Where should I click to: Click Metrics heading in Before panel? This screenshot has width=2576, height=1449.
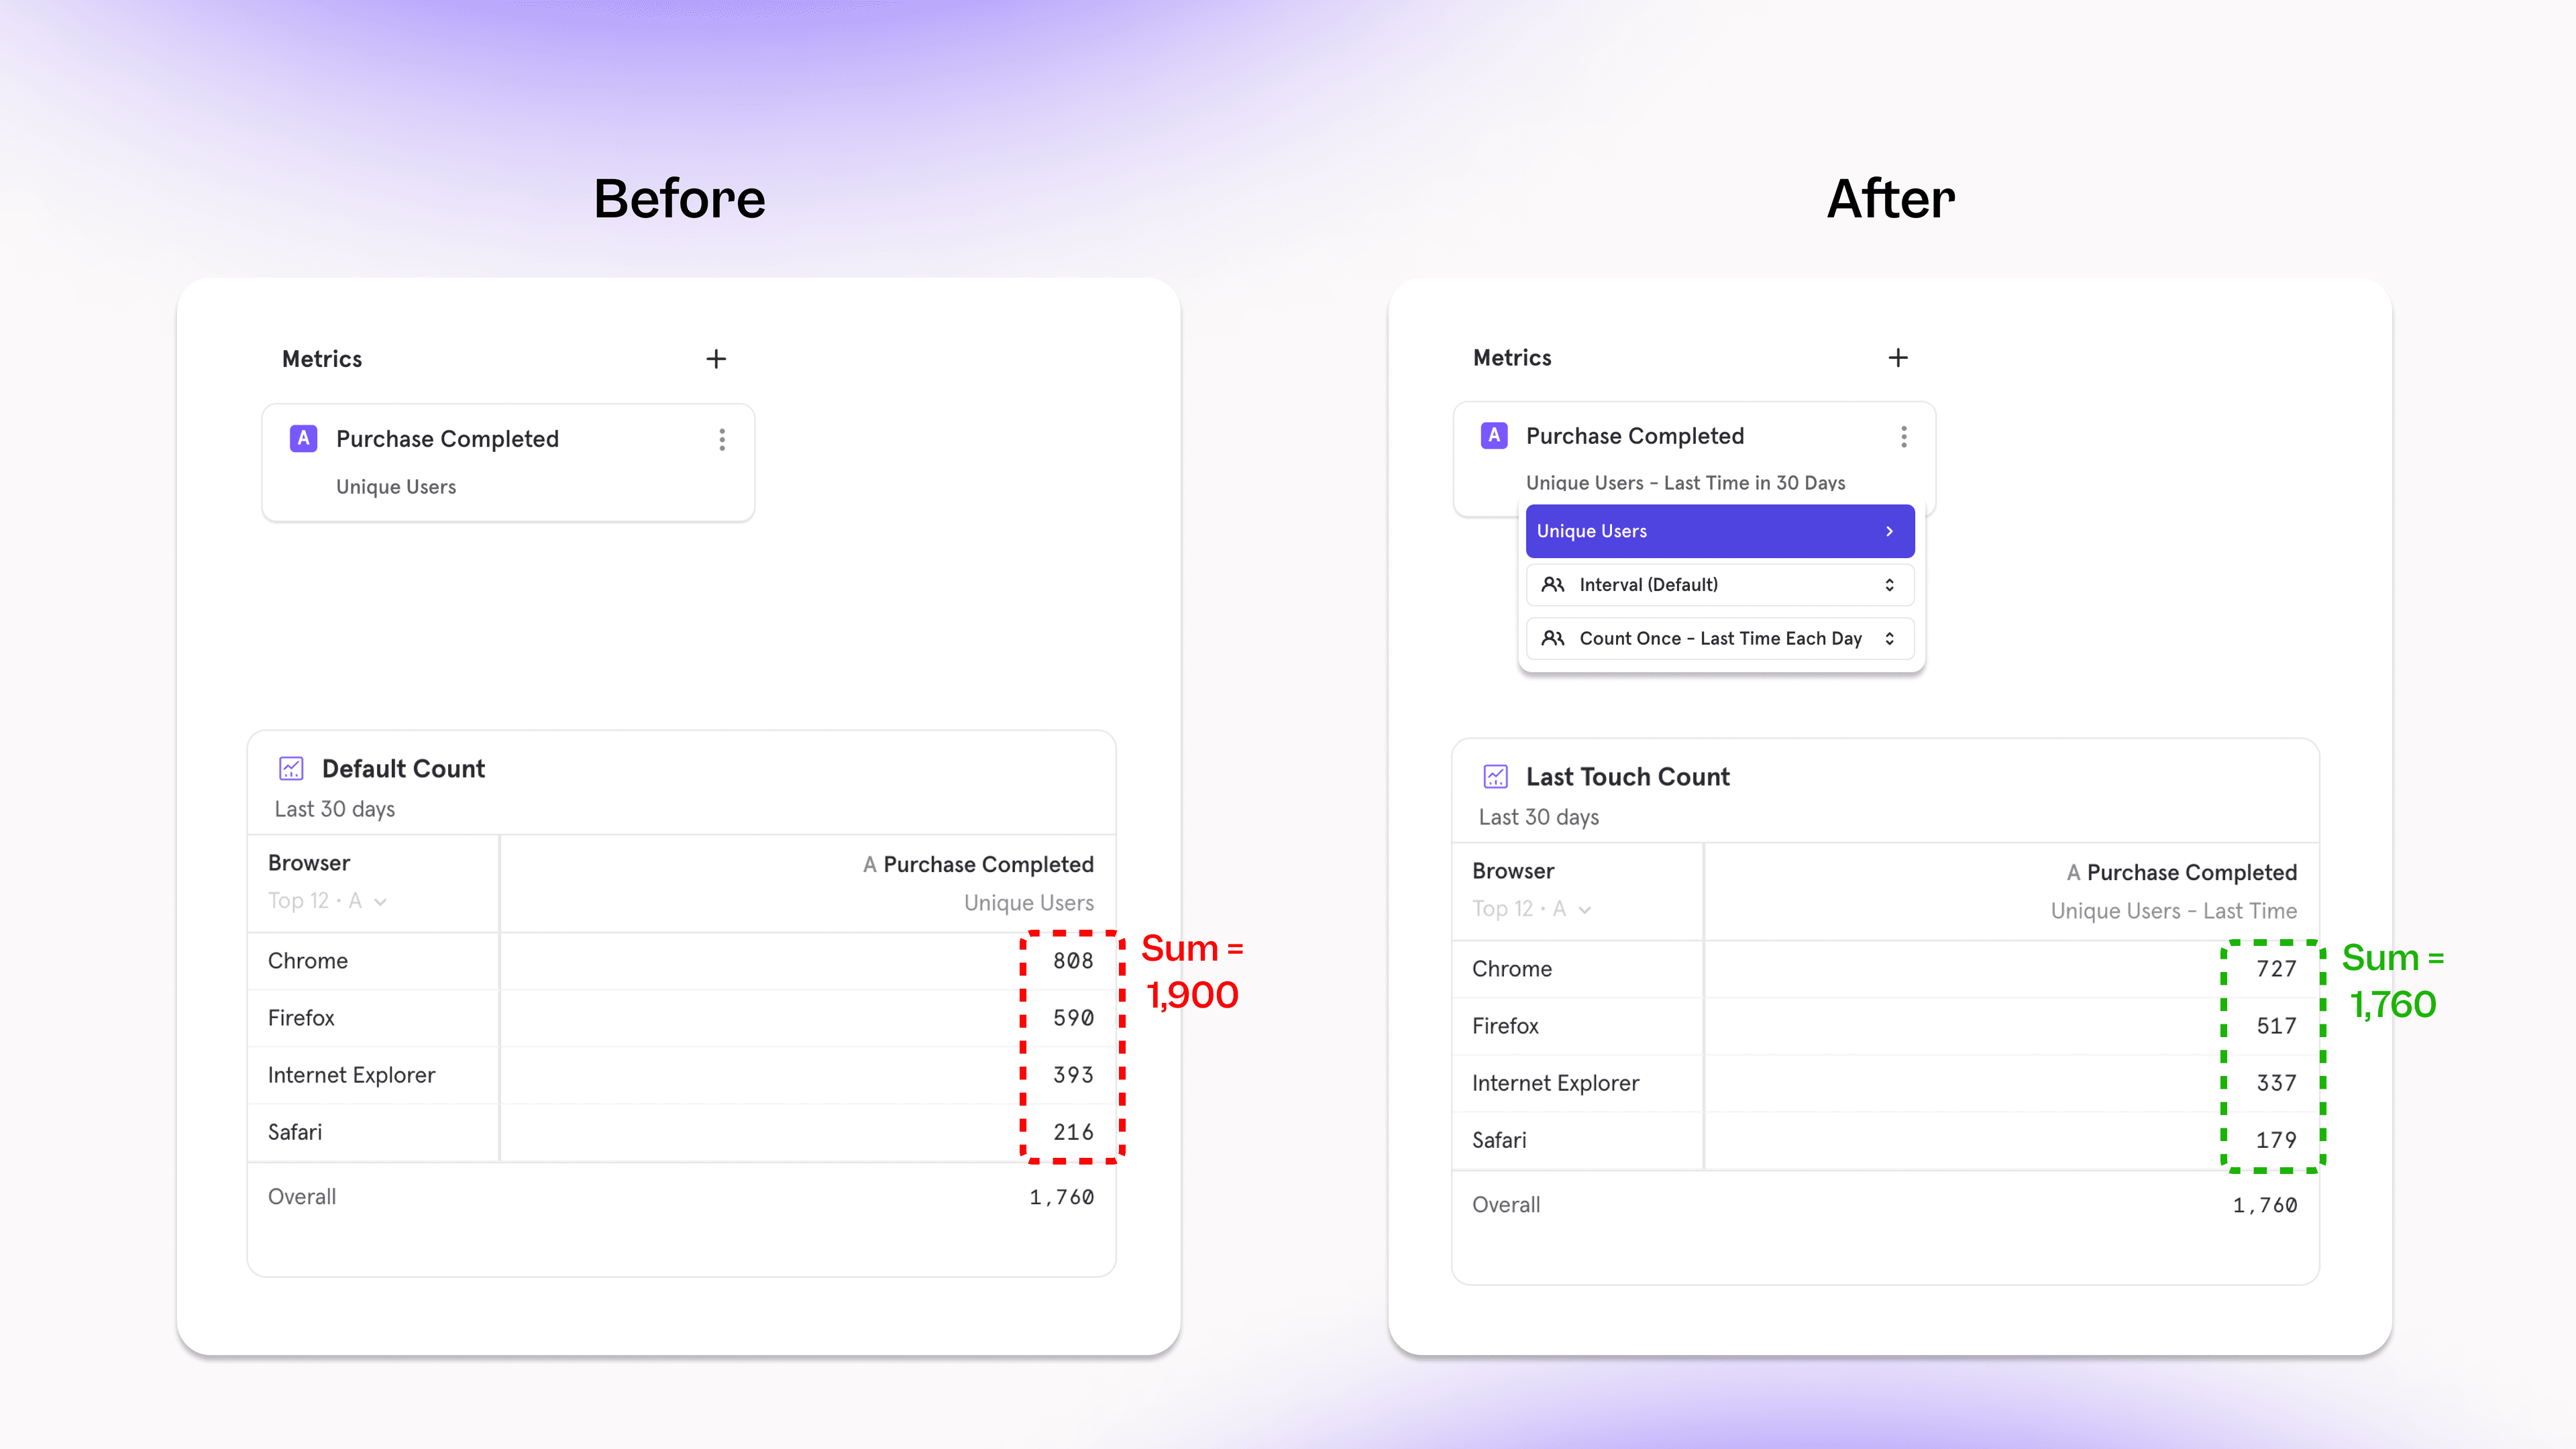click(x=322, y=359)
